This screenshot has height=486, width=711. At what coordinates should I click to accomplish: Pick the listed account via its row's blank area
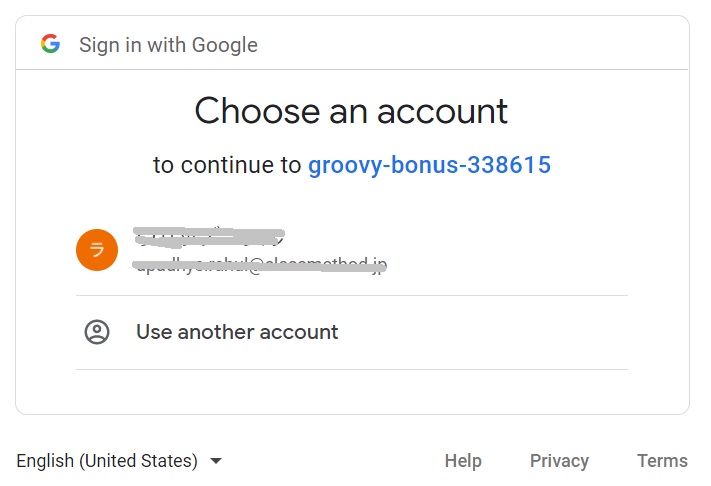pos(508,250)
